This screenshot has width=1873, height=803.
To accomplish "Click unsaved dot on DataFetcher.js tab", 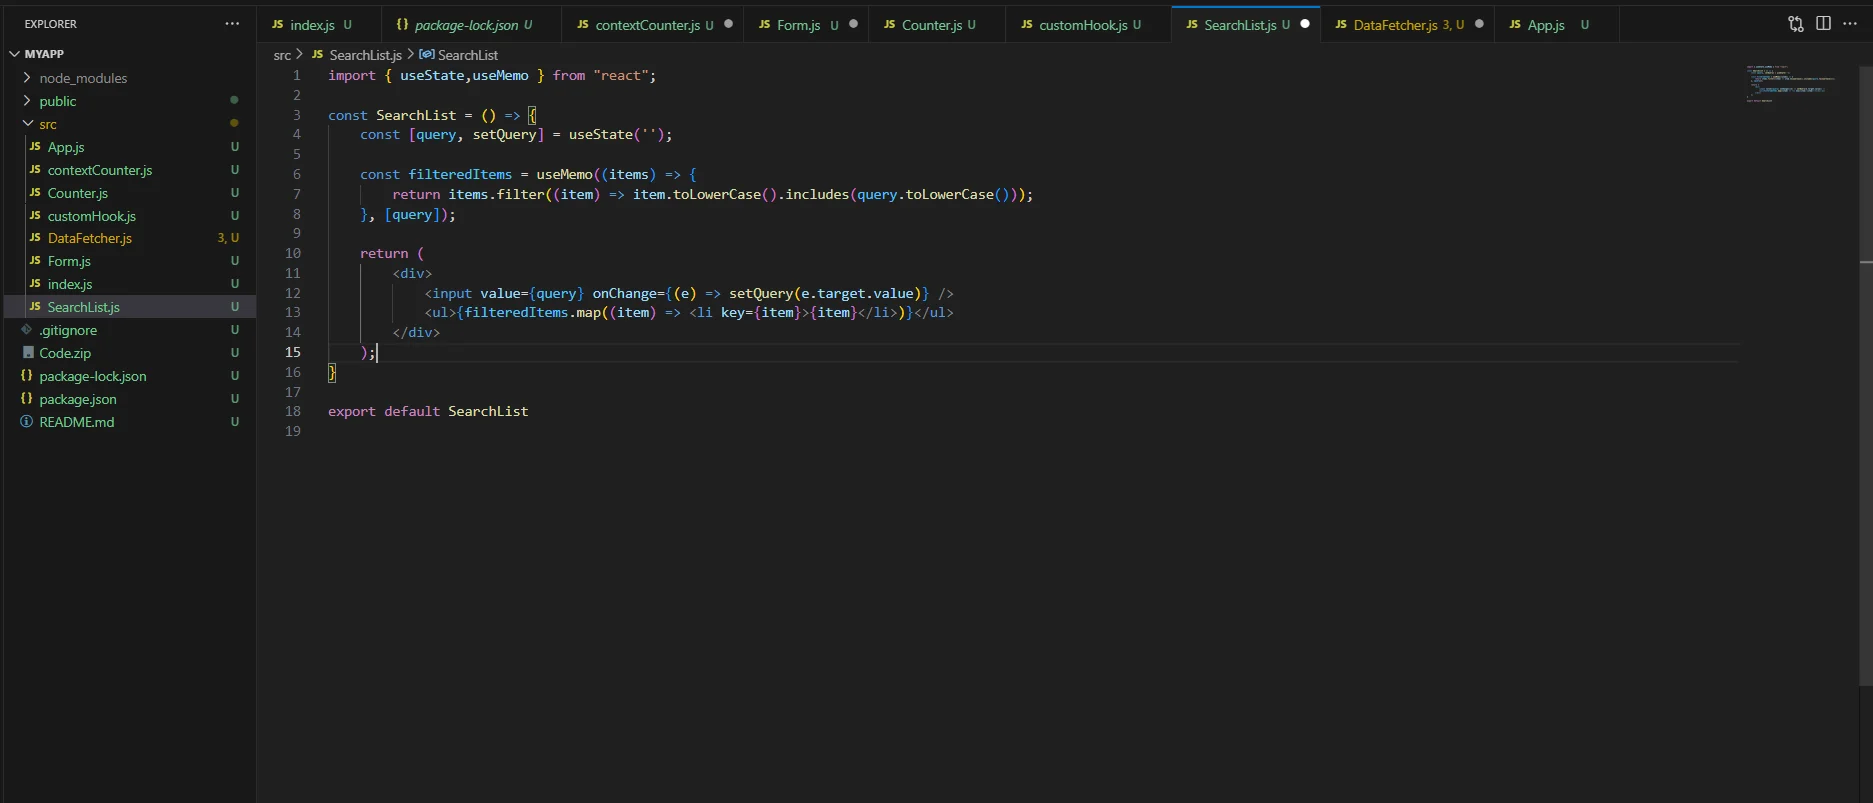I will pos(1479,24).
